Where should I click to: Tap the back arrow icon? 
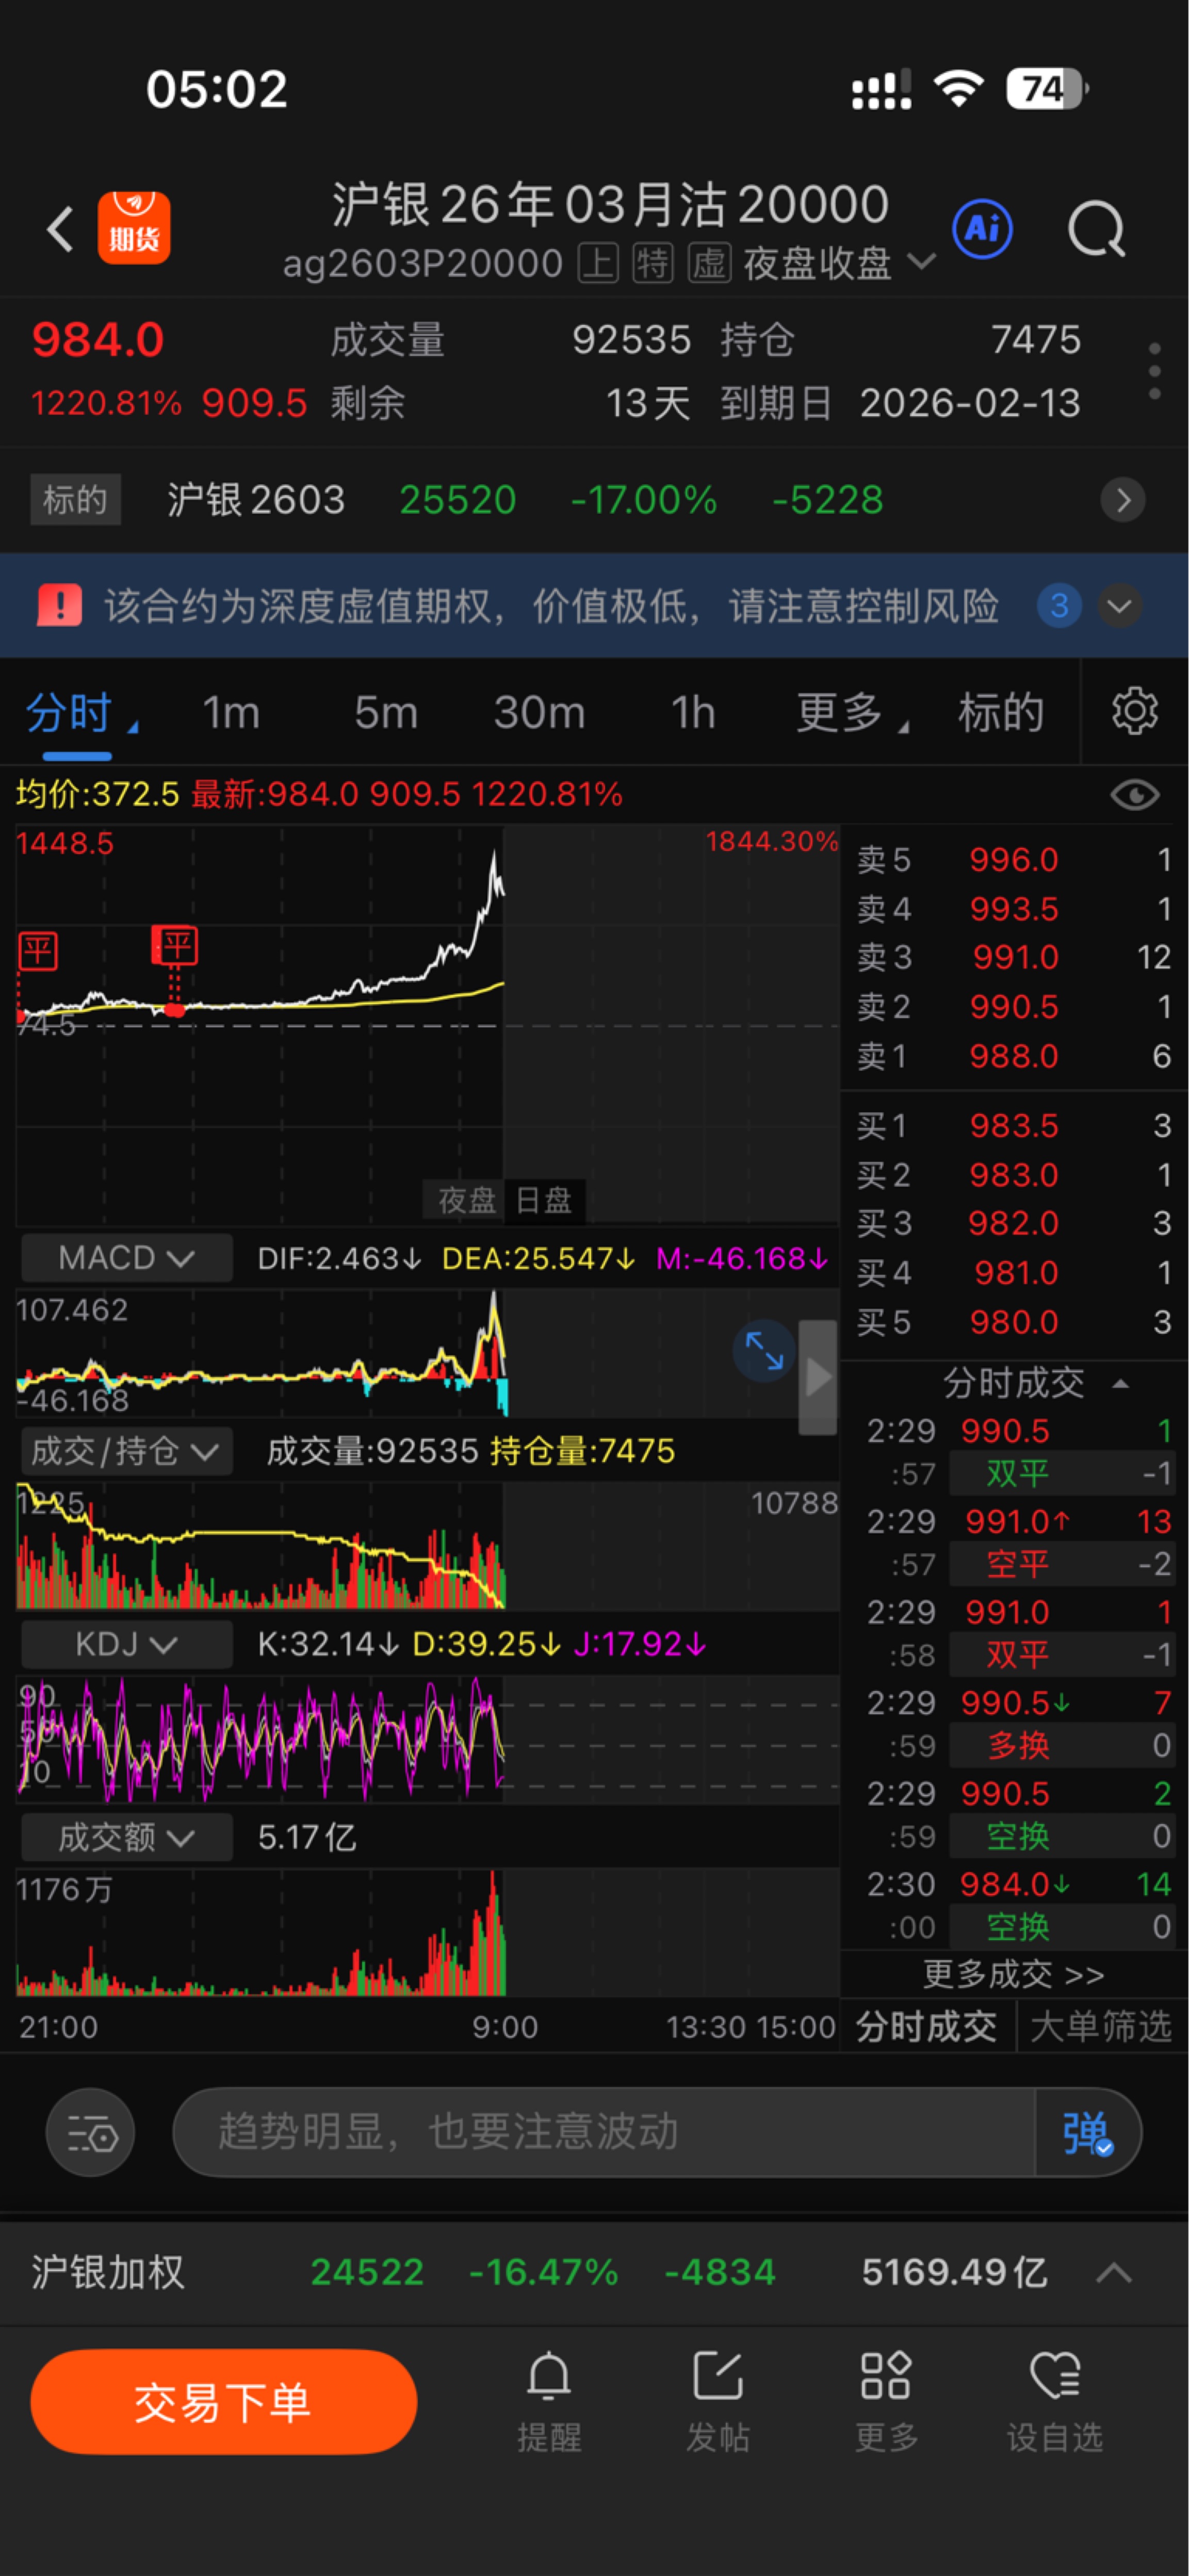click(60, 229)
